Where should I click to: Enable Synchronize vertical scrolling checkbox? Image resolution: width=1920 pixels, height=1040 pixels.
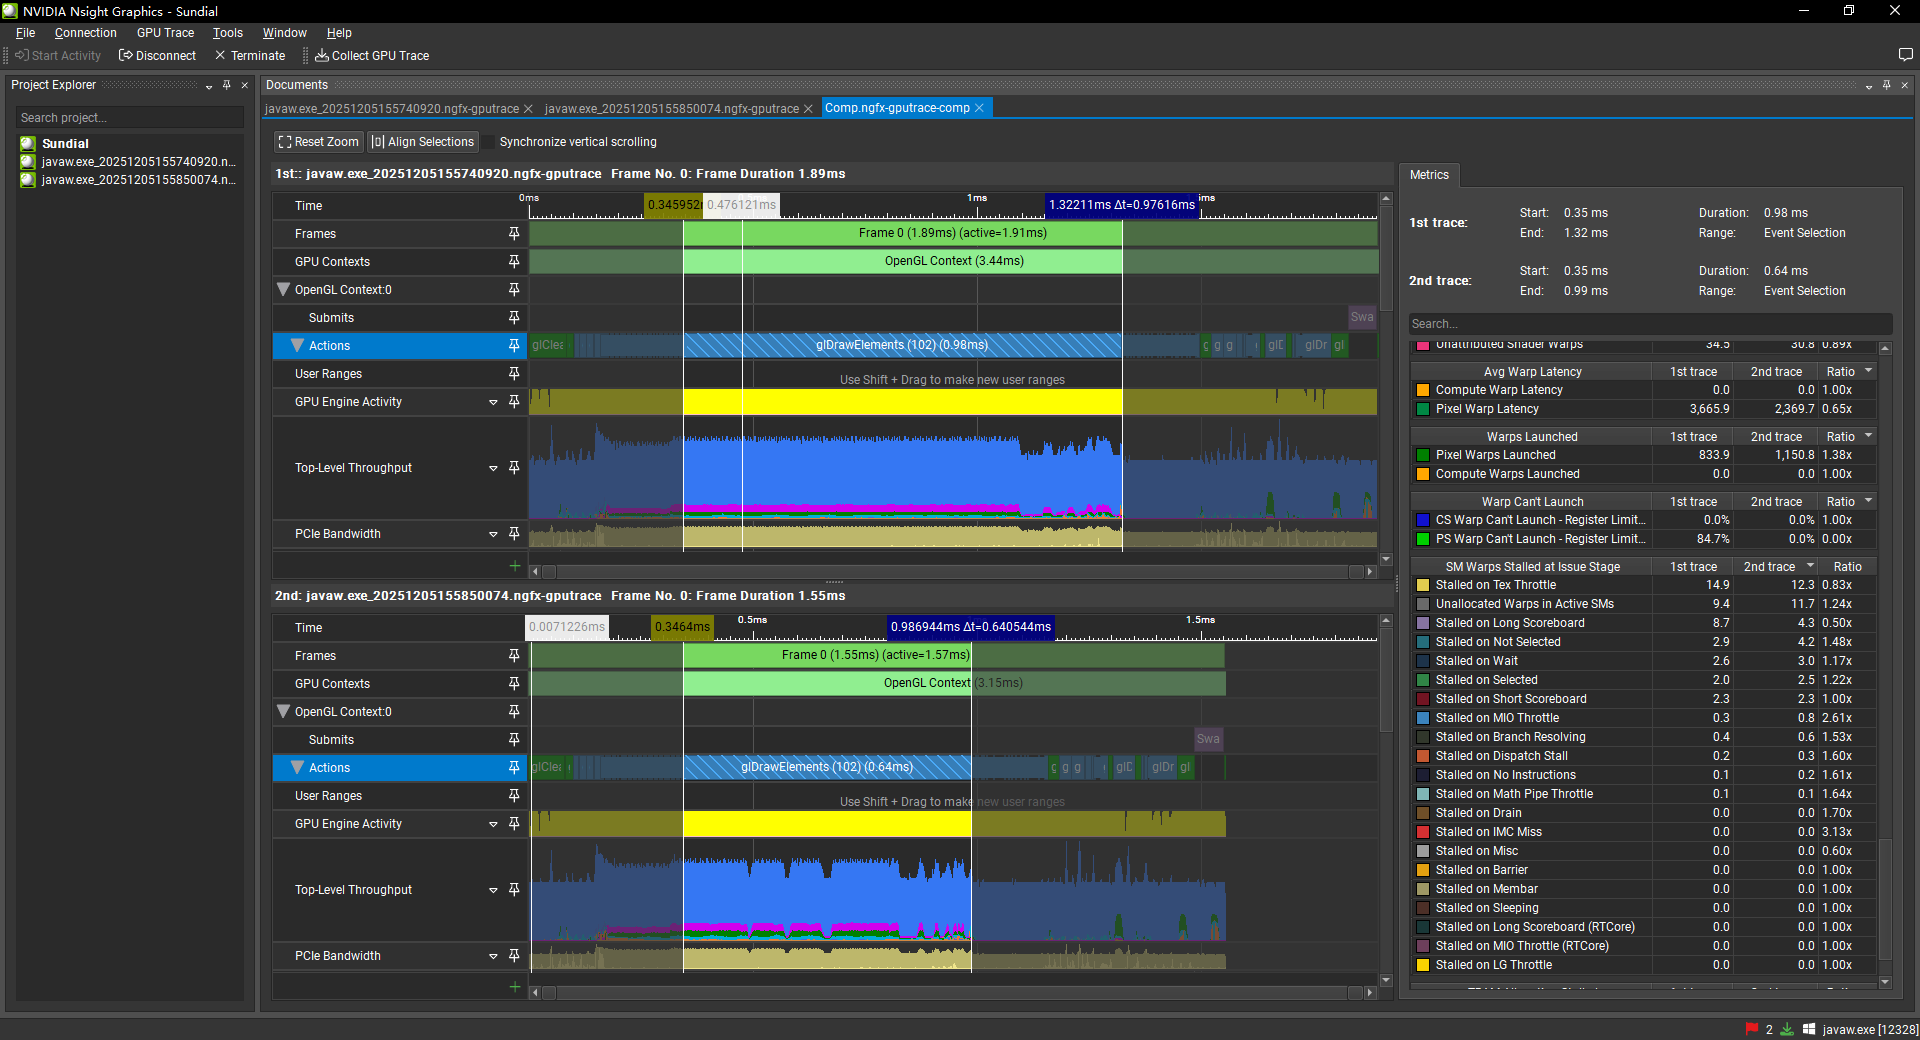pyautogui.click(x=490, y=142)
